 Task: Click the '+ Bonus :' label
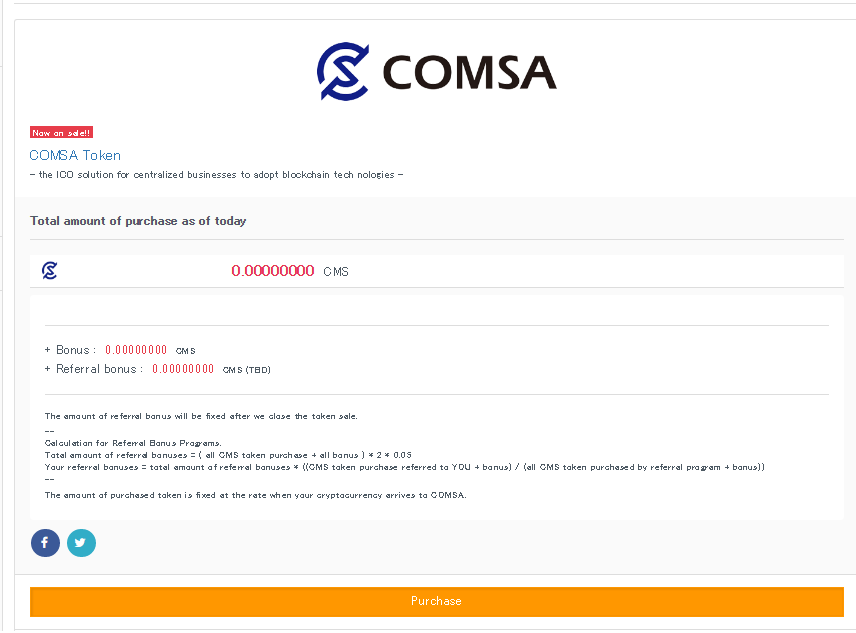coord(70,350)
